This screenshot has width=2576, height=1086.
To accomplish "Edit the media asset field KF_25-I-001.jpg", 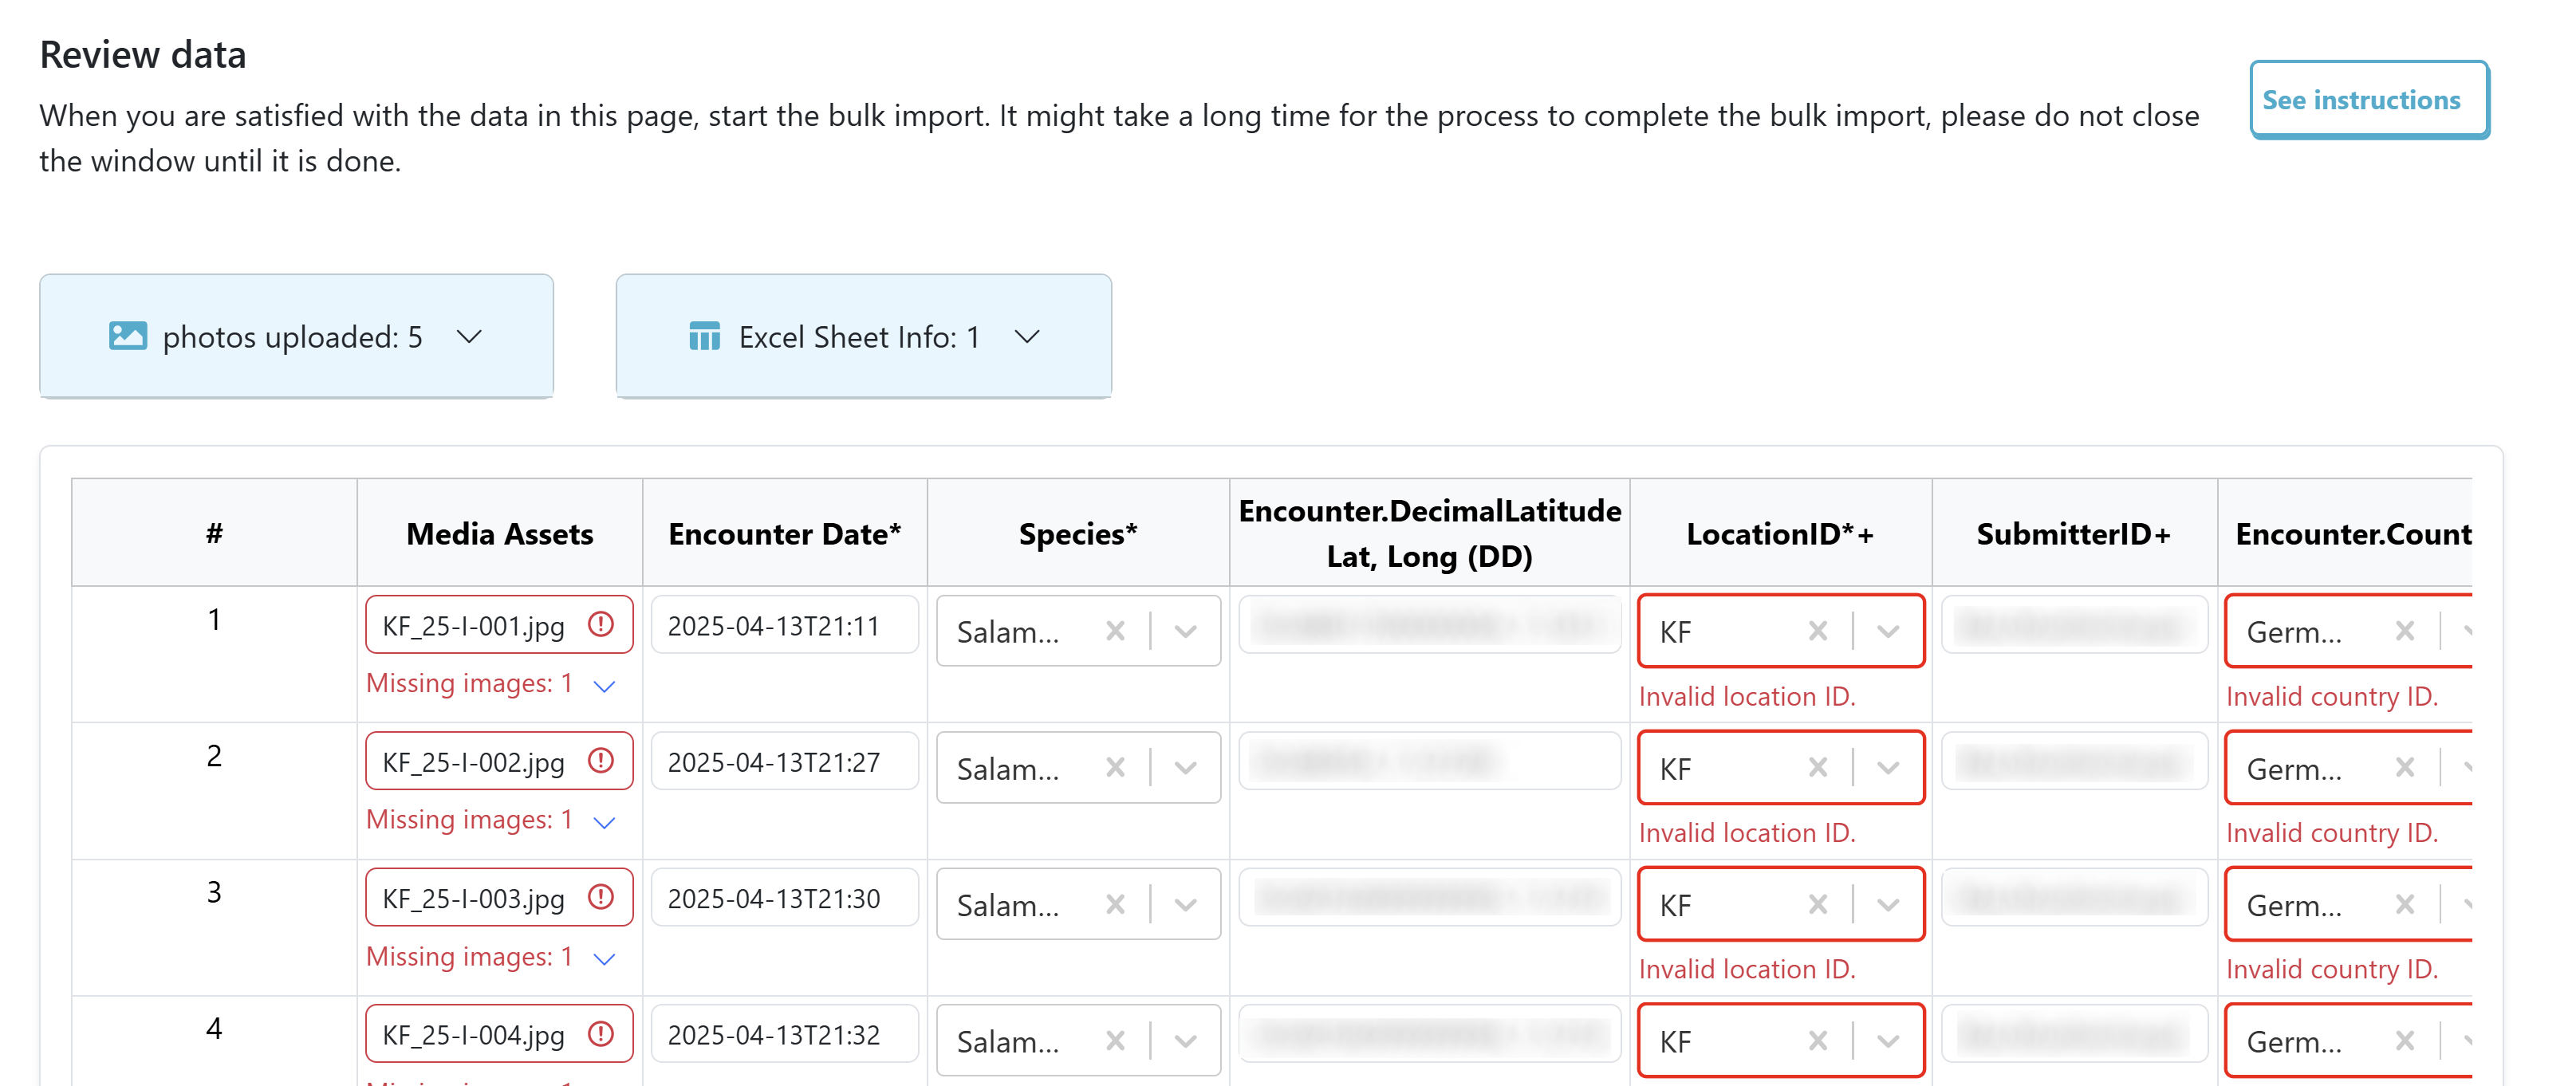I will (x=499, y=625).
